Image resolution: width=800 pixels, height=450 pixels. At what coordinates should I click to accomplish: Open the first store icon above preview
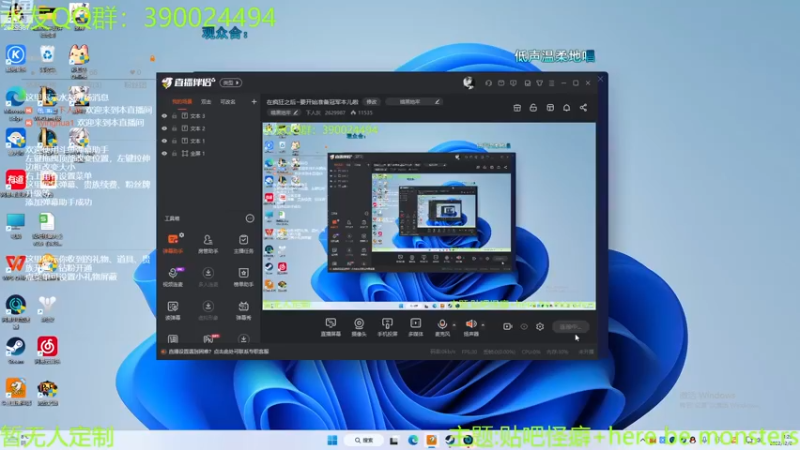517,108
